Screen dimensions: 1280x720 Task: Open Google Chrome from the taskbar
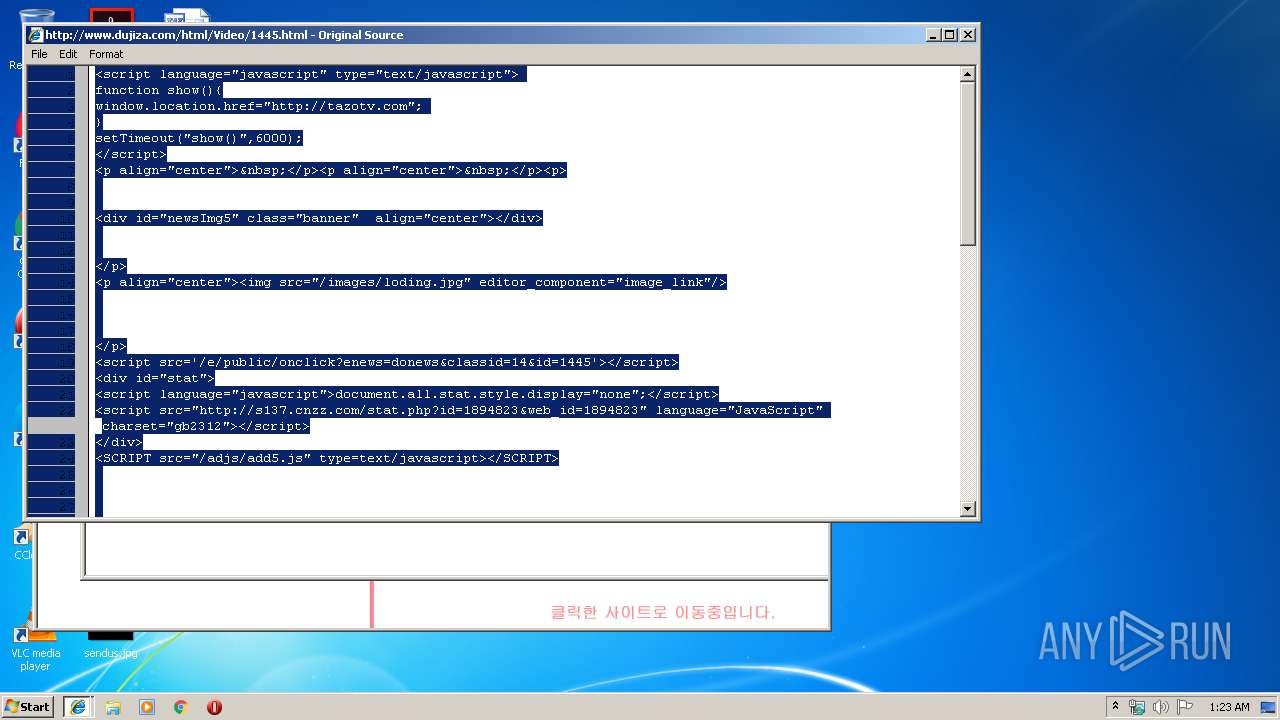tap(181, 706)
